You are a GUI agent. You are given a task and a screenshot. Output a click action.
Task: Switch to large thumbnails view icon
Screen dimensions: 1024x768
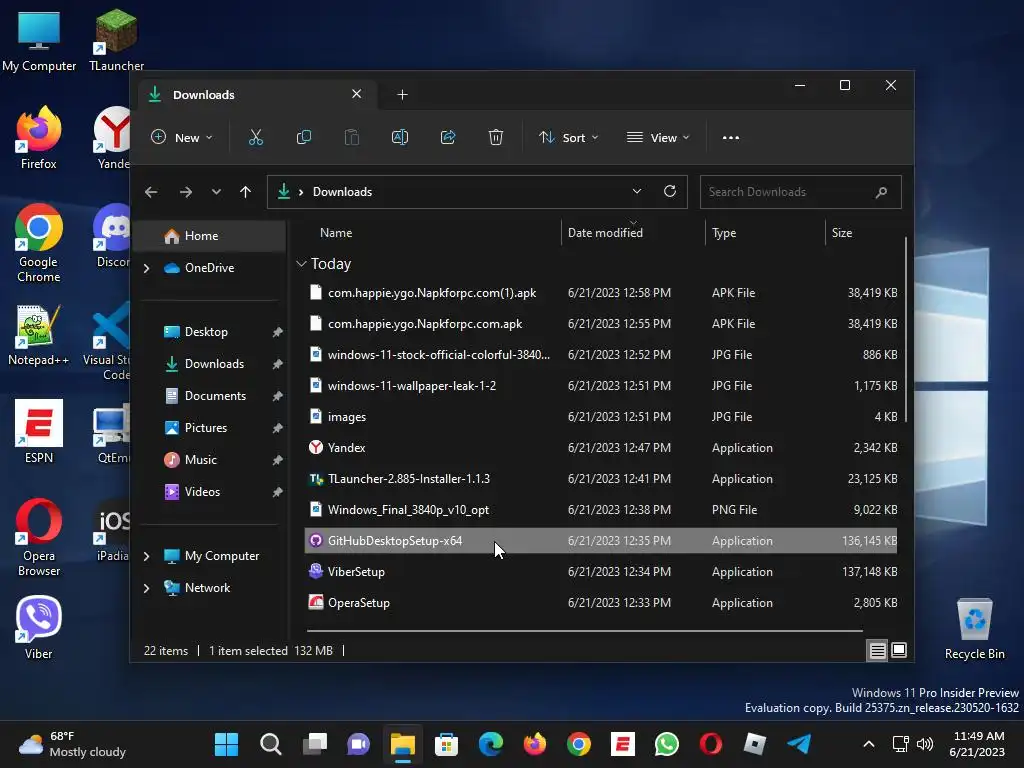click(899, 650)
